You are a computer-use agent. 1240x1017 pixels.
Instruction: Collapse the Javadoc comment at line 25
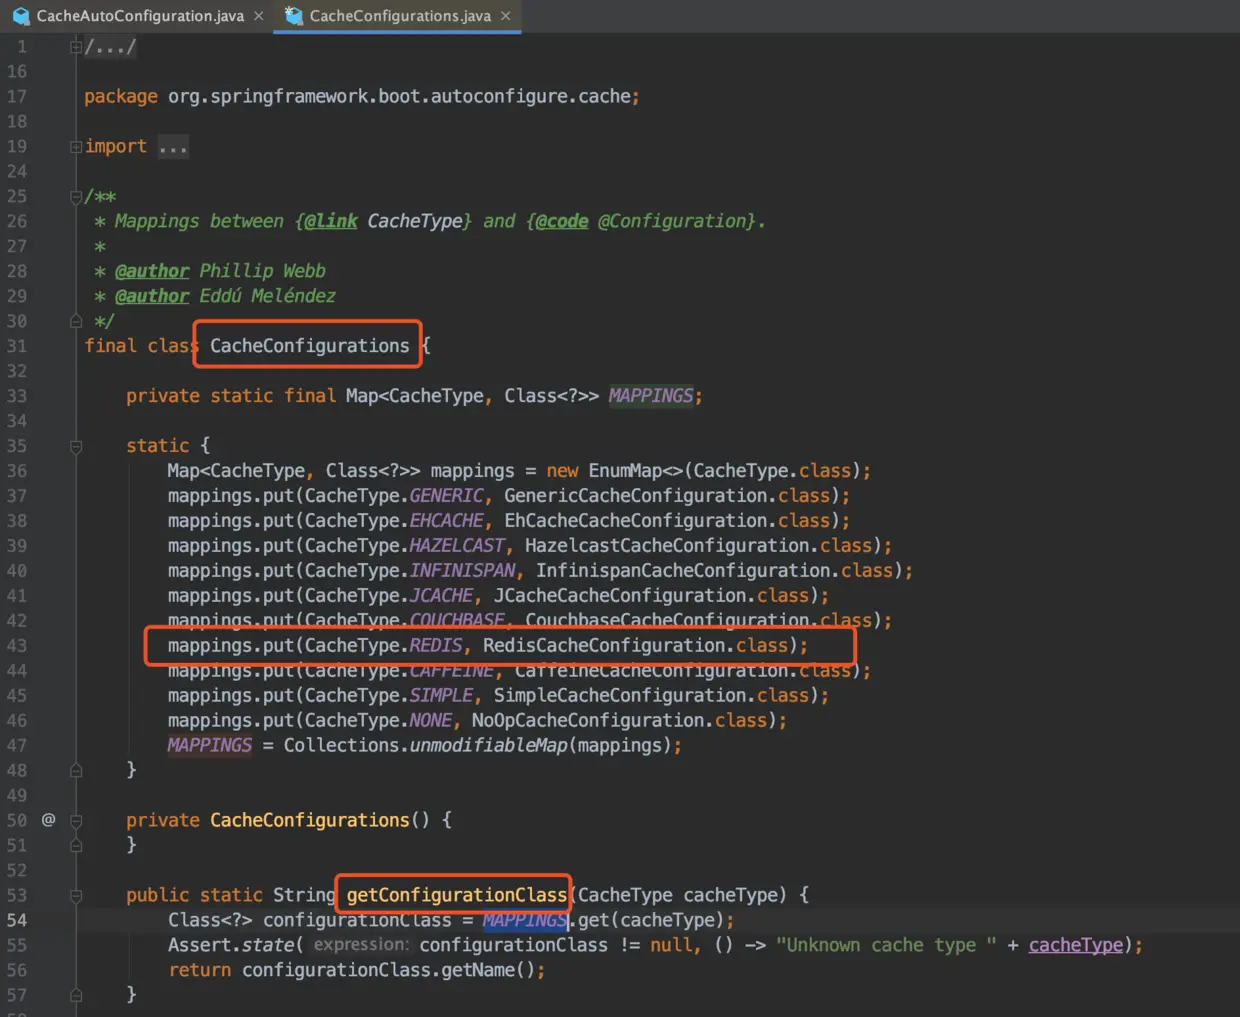coord(76,197)
